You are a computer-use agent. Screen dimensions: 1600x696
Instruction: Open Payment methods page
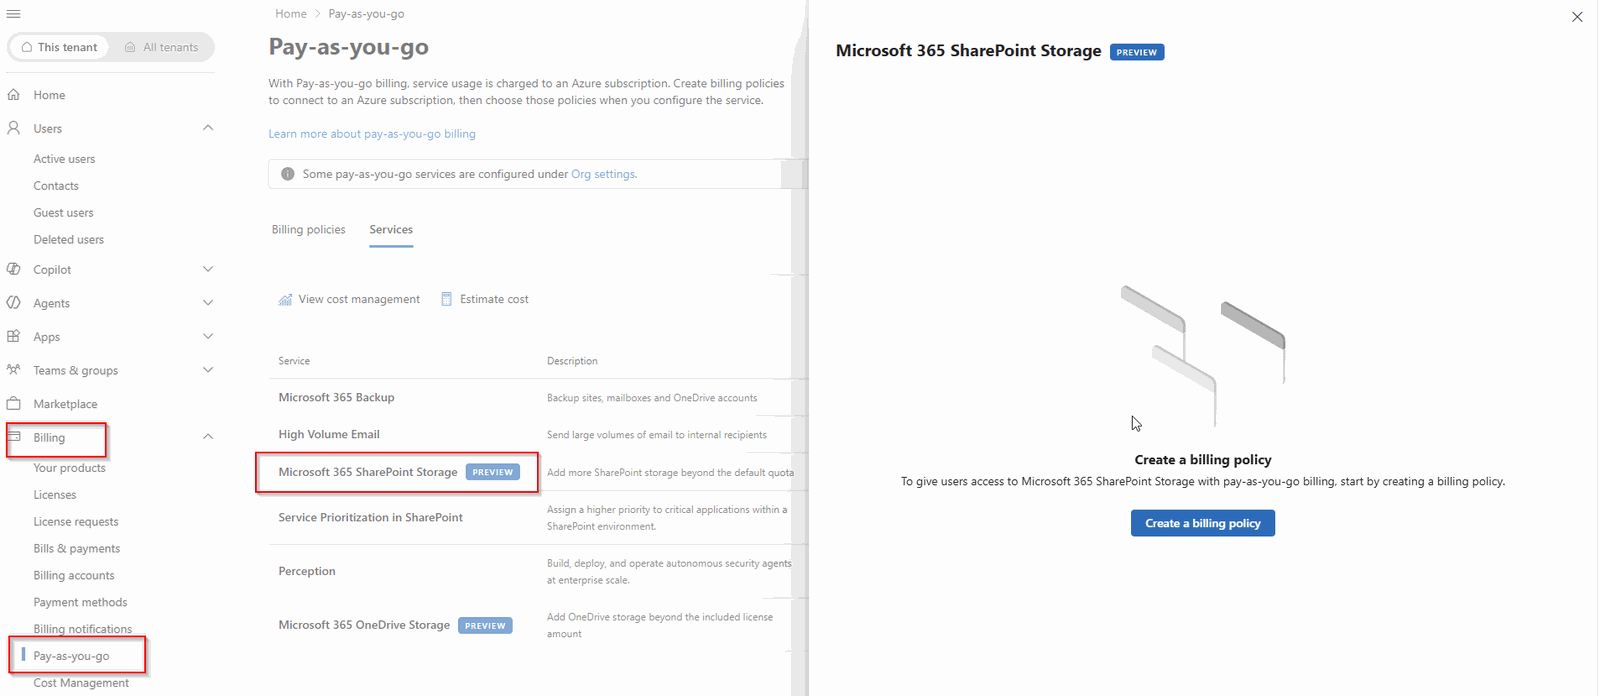(80, 603)
